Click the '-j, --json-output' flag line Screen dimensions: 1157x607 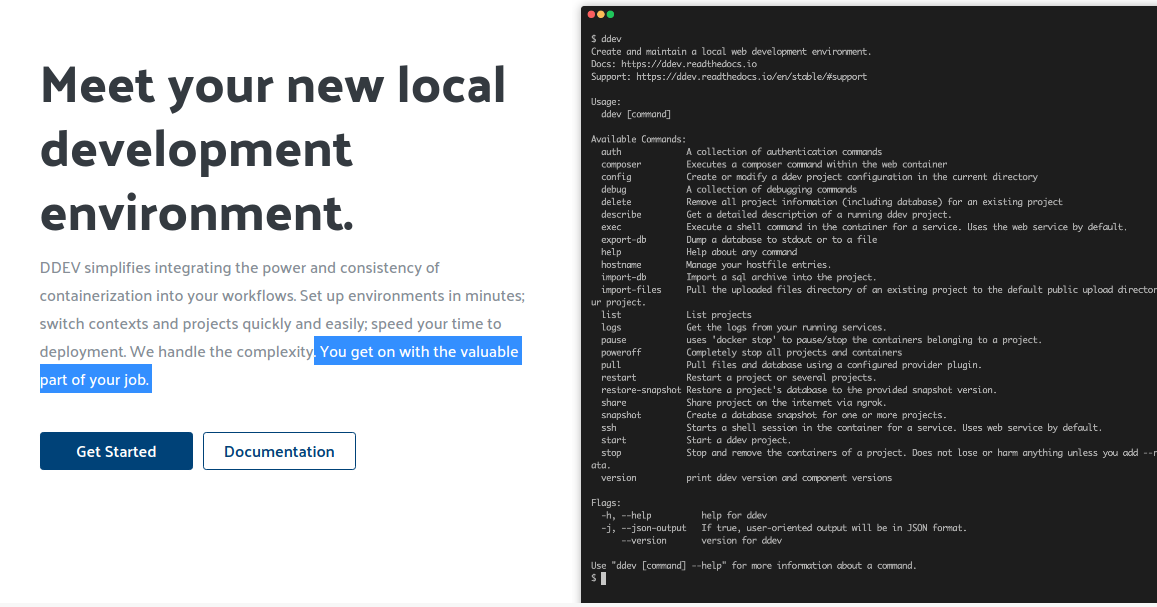(784, 527)
